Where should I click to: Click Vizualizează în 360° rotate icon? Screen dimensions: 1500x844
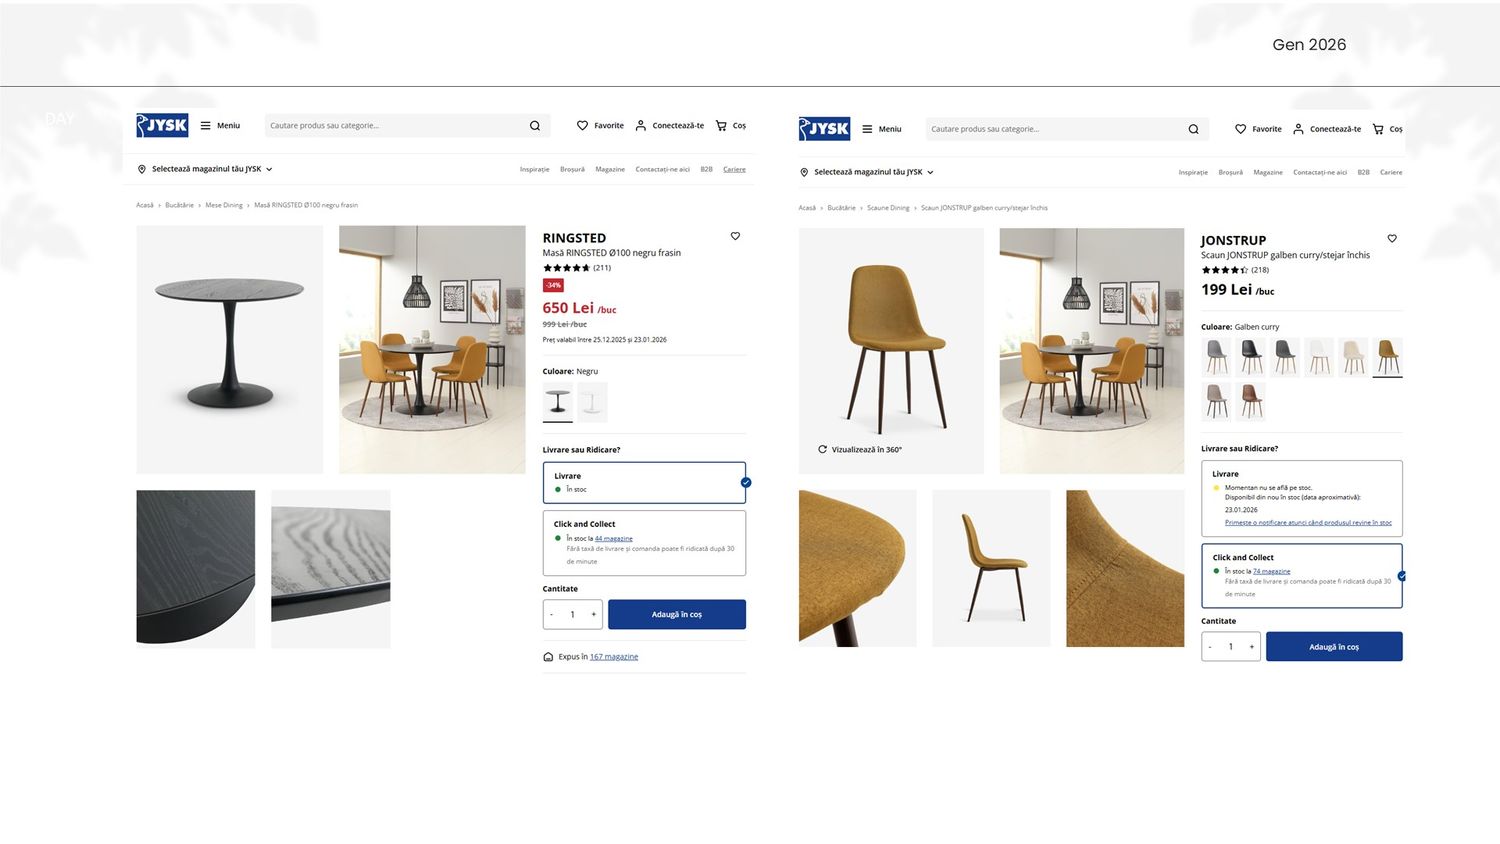(822, 450)
